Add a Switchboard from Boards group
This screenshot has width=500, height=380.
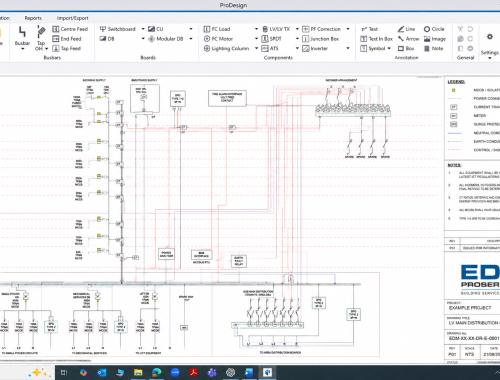118,29
